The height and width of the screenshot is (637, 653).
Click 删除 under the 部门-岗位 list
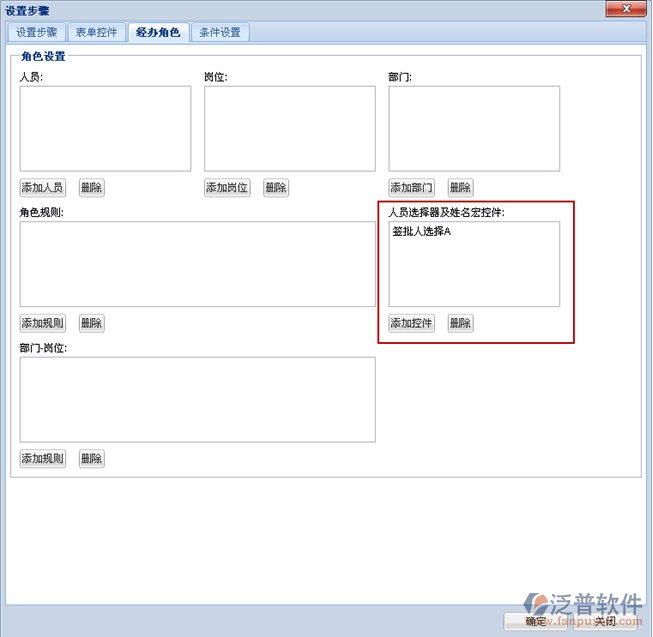click(x=92, y=459)
